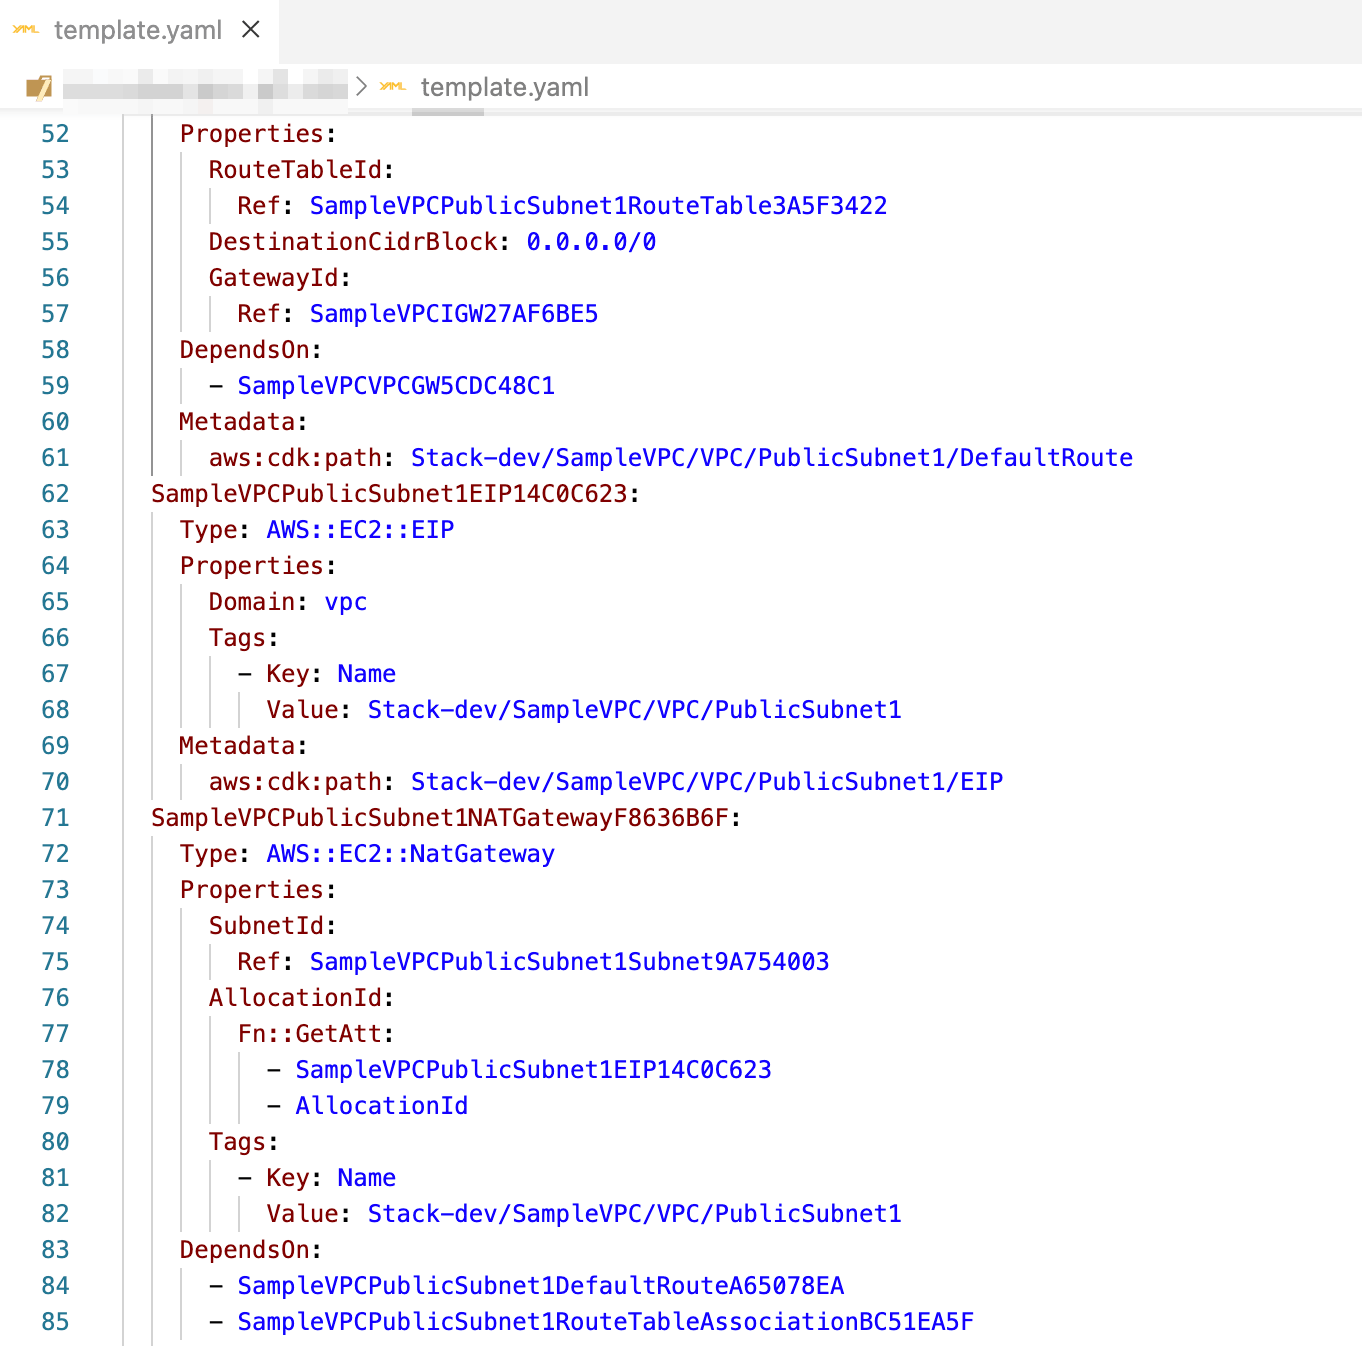Click AWS::EC2::EIP type value
The height and width of the screenshot is (1346, 1362).
360,530
